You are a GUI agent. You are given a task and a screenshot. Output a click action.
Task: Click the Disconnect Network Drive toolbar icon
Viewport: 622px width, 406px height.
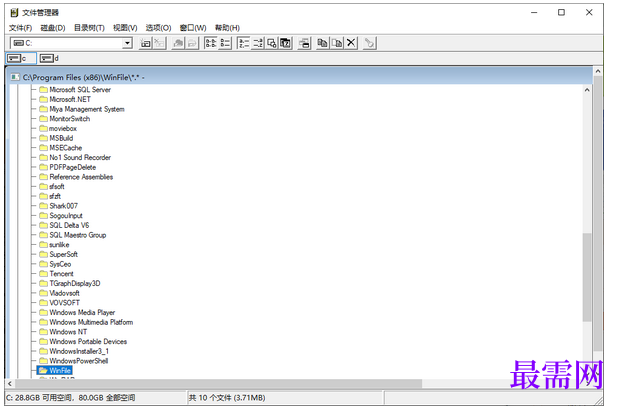pos(159,43)
